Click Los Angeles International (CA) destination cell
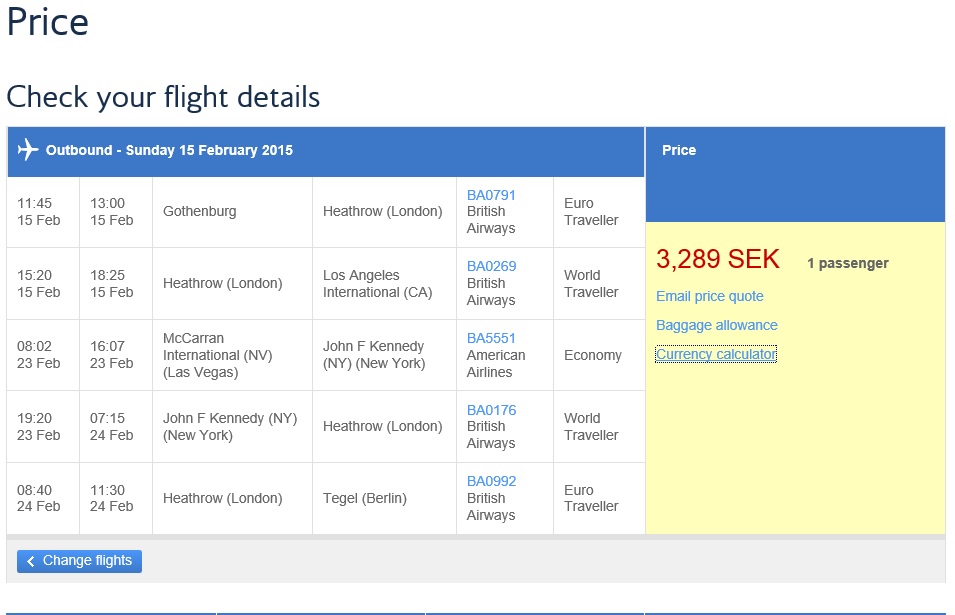The image size is (955, 615). 384,284
